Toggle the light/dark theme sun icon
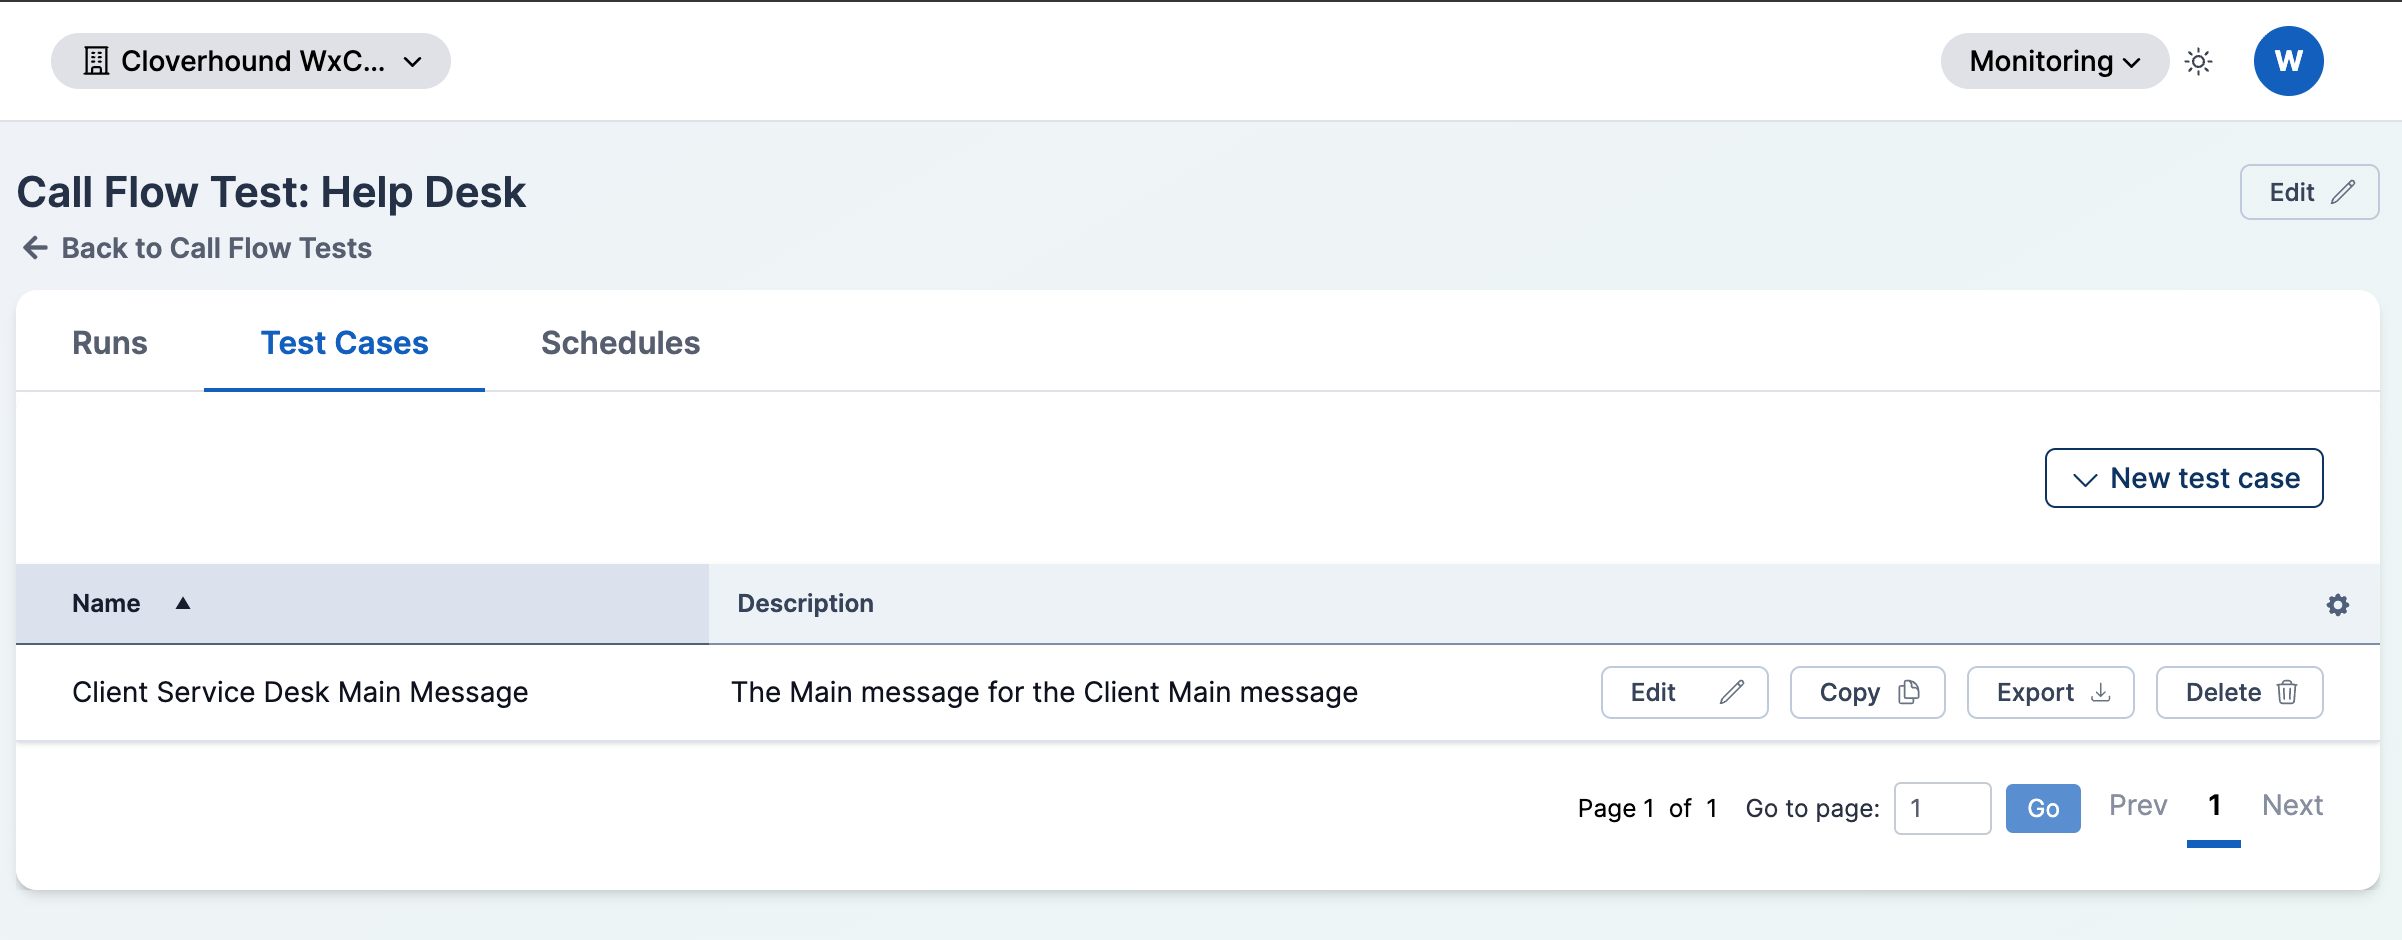The width and height of the screenshot is (2402, 940). 2198,62
